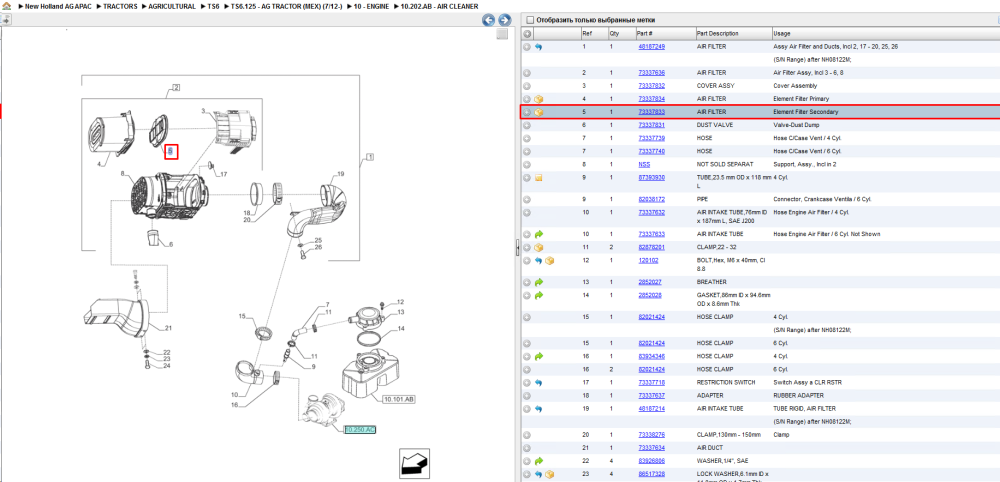Click blue arrow on BOLT,Hex row
1000x482 pixels.
tap(539, 261)
